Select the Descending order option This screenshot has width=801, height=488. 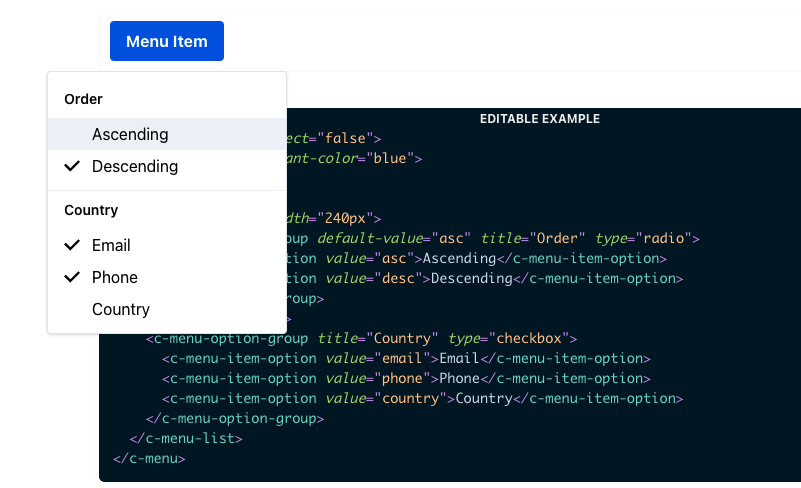(x=167, y=166)
